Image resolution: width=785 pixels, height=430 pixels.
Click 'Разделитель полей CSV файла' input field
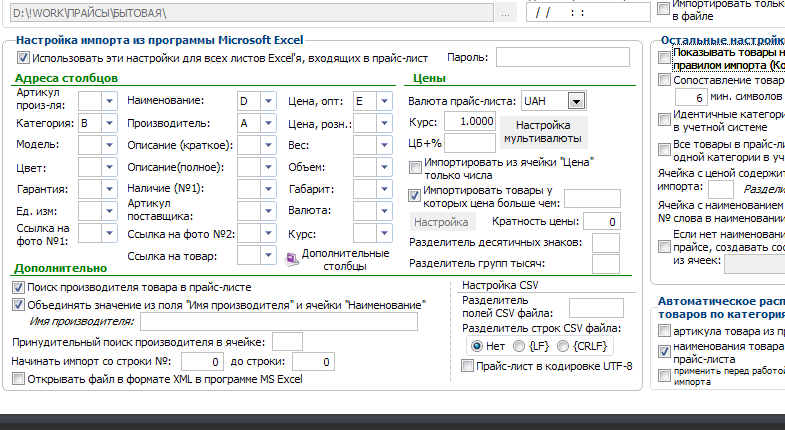pos(596,308)
